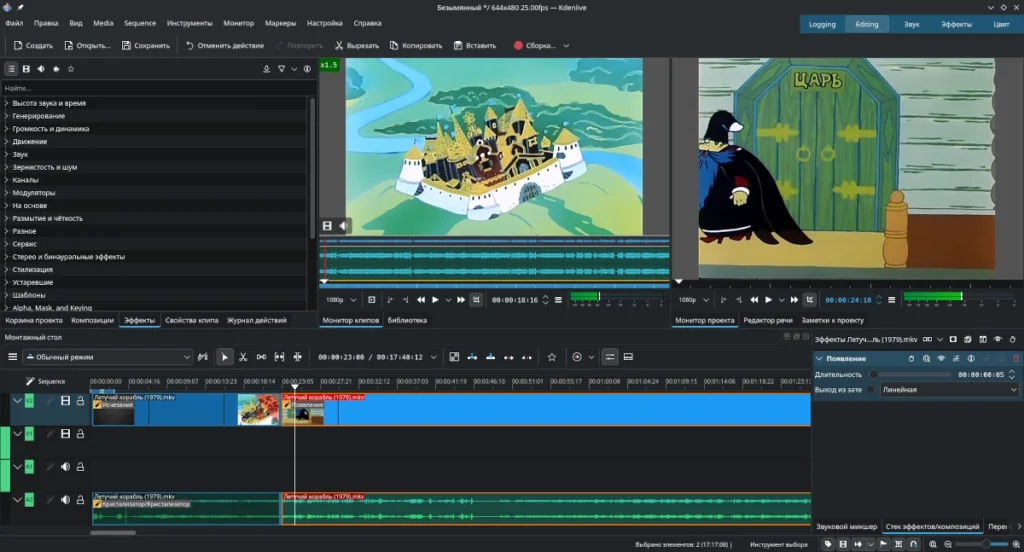Screen dimensions: 1024x552
Task: Expand the Размытие и чёткость category
Action: (x=7, y=218)
